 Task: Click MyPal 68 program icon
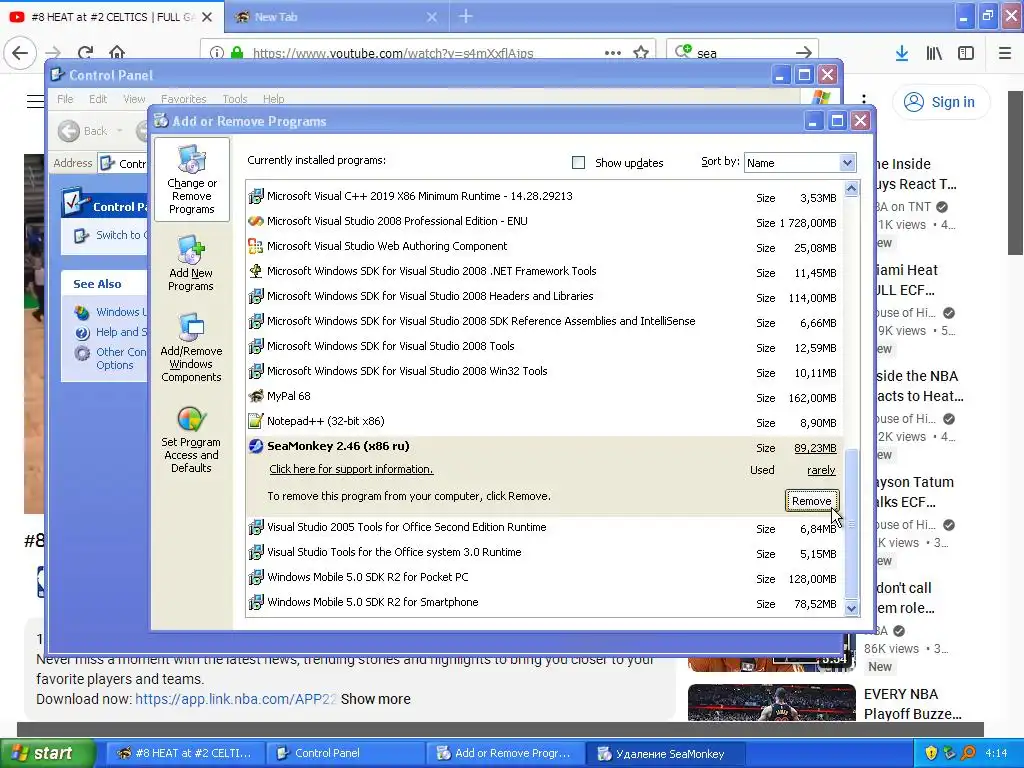(256, 396)
